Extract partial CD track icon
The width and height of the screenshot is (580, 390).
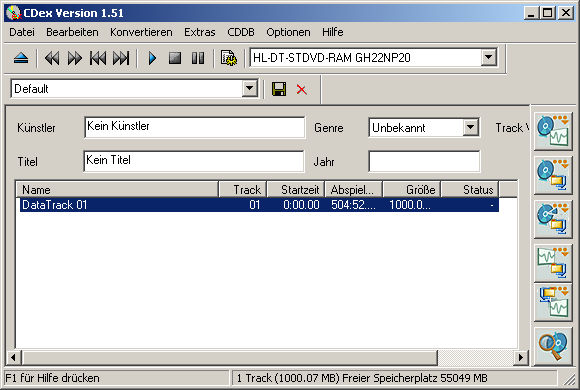point(553,219)
